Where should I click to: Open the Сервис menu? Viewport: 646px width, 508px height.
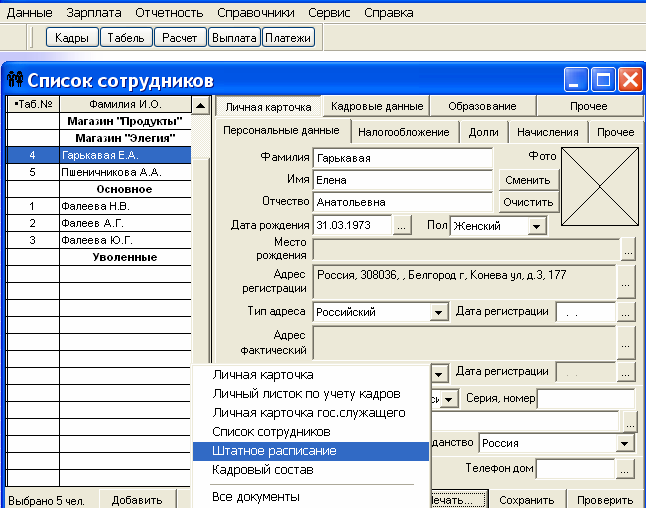329,13
